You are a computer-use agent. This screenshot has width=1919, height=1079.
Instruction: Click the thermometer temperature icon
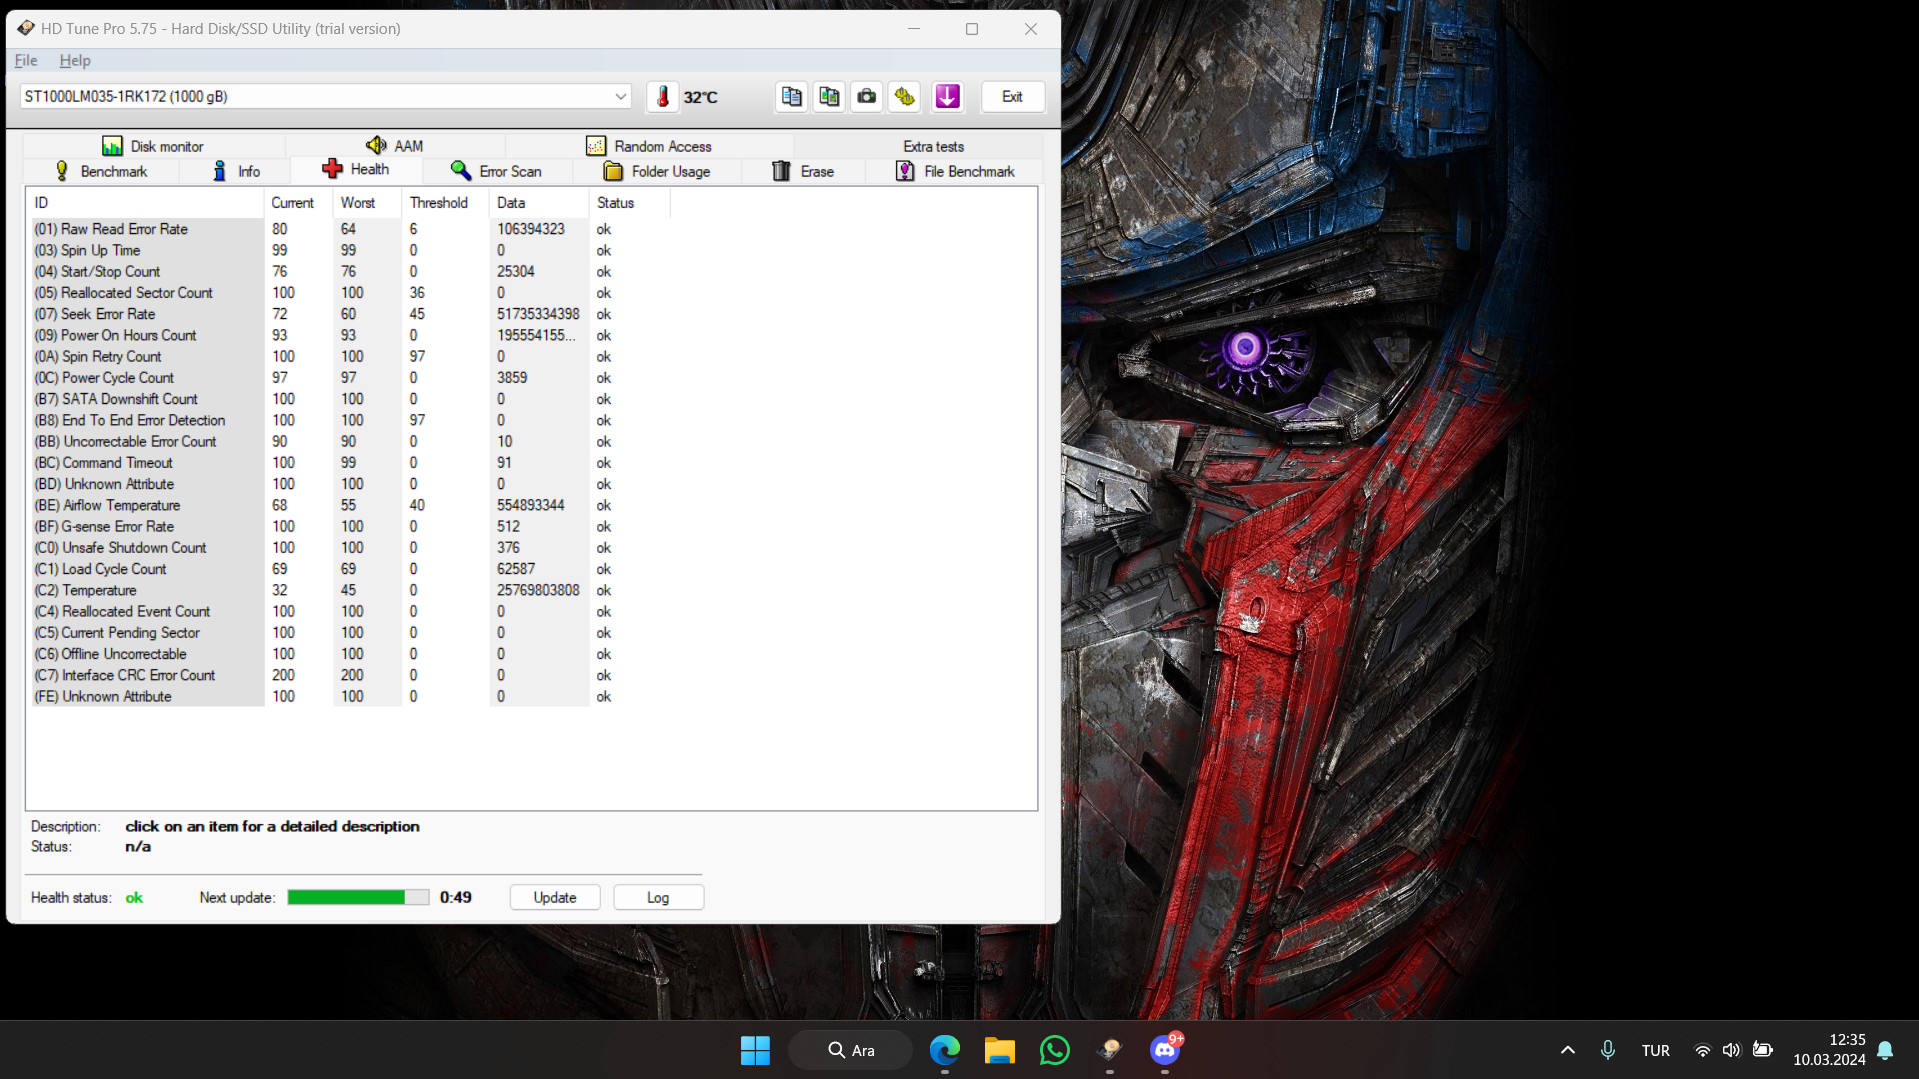pos(662,97)
